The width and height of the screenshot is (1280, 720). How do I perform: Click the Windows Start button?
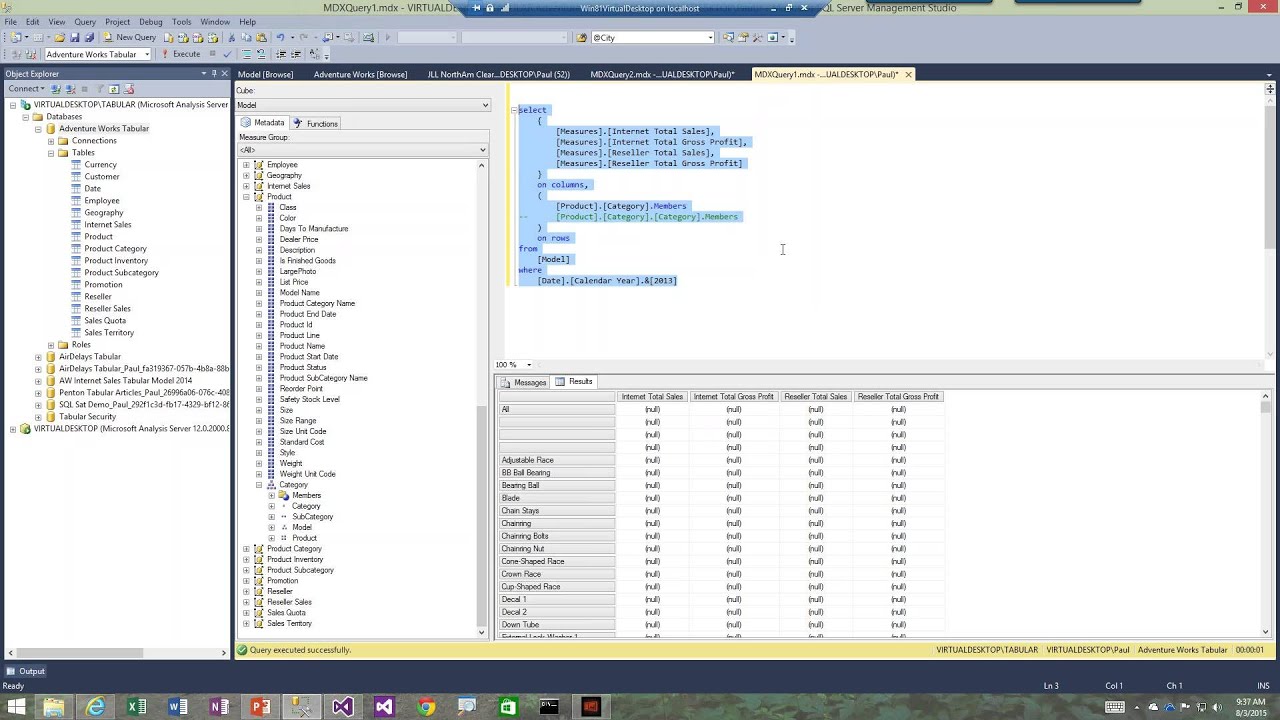point(15,707)
